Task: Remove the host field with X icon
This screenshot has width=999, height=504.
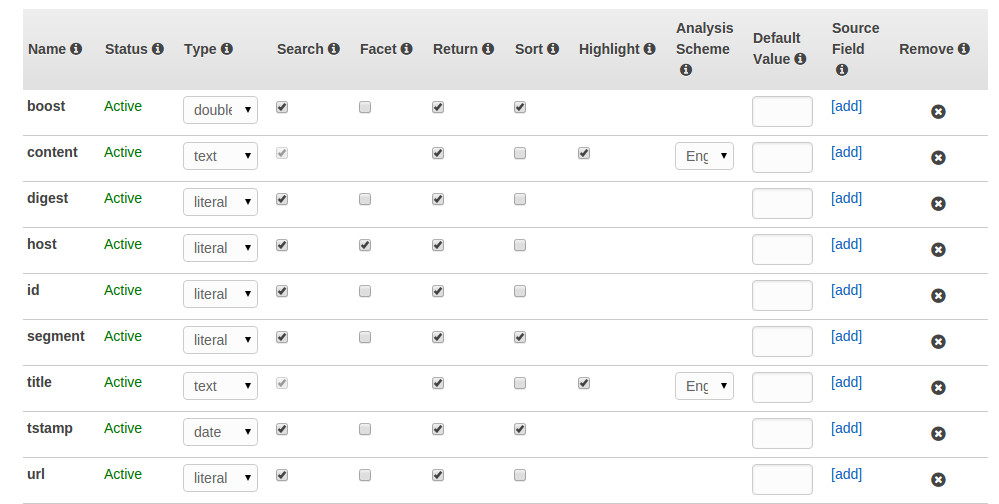Action: click(x=938, y=250)
